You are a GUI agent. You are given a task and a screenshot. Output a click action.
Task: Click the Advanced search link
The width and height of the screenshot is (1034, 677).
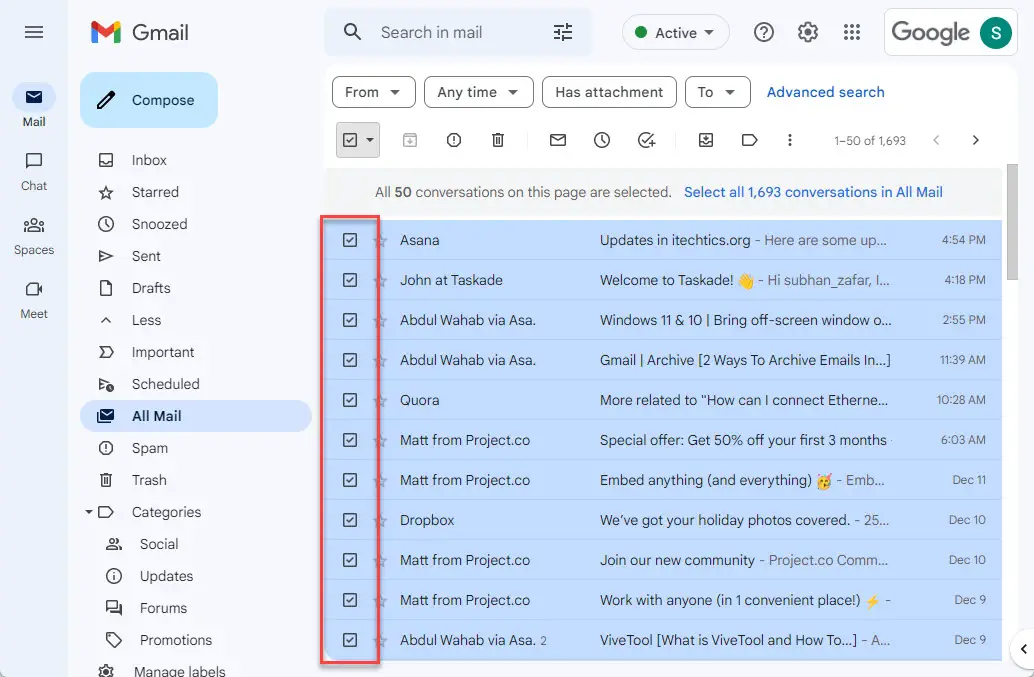coord(826,92)
